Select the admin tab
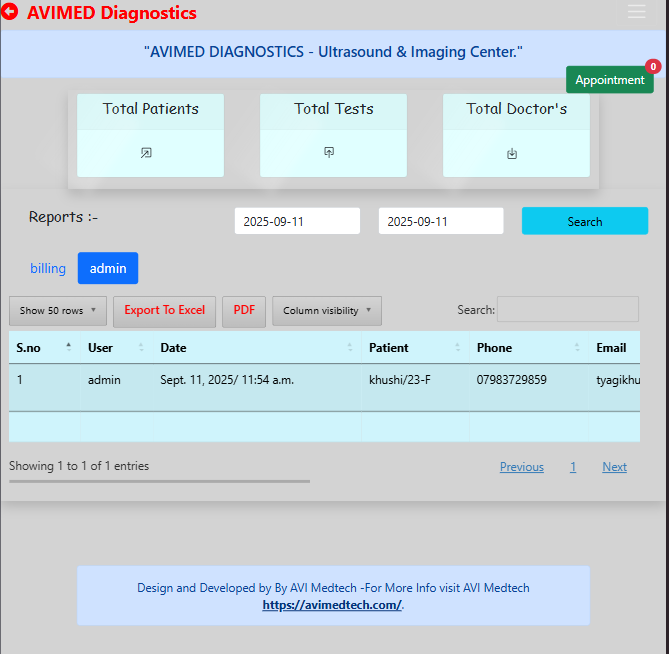The image size is (669, 654). pos(108,268)
